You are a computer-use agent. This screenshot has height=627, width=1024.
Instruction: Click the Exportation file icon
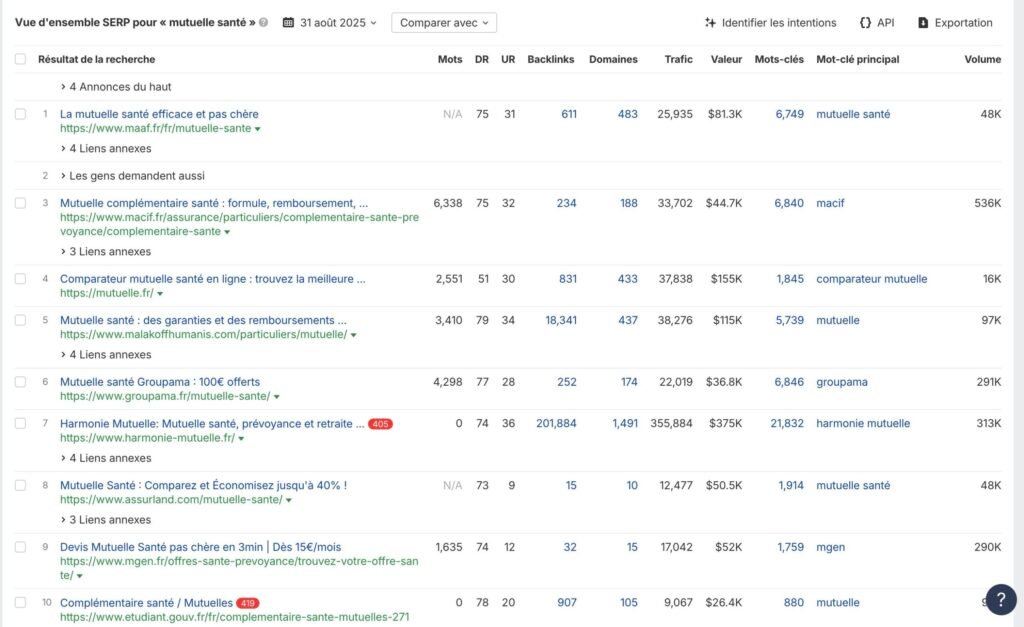coord(923,23)
